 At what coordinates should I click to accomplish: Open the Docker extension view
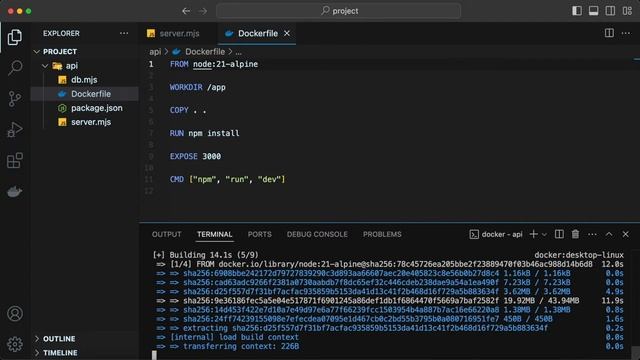click(x=15, y=191)
